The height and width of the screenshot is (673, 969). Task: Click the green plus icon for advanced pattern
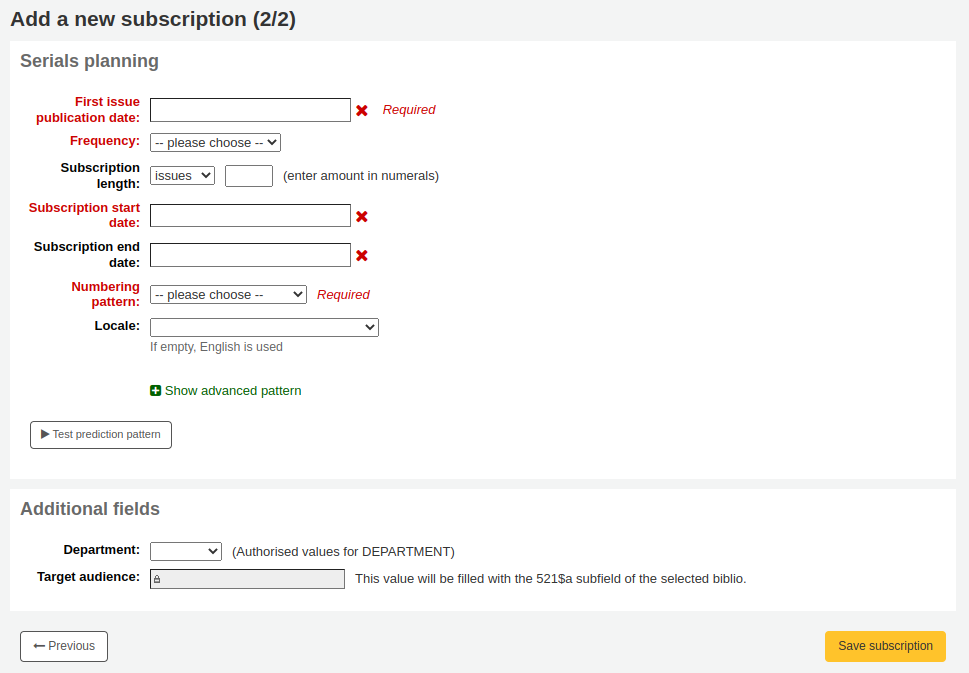[x=156, y=391]
